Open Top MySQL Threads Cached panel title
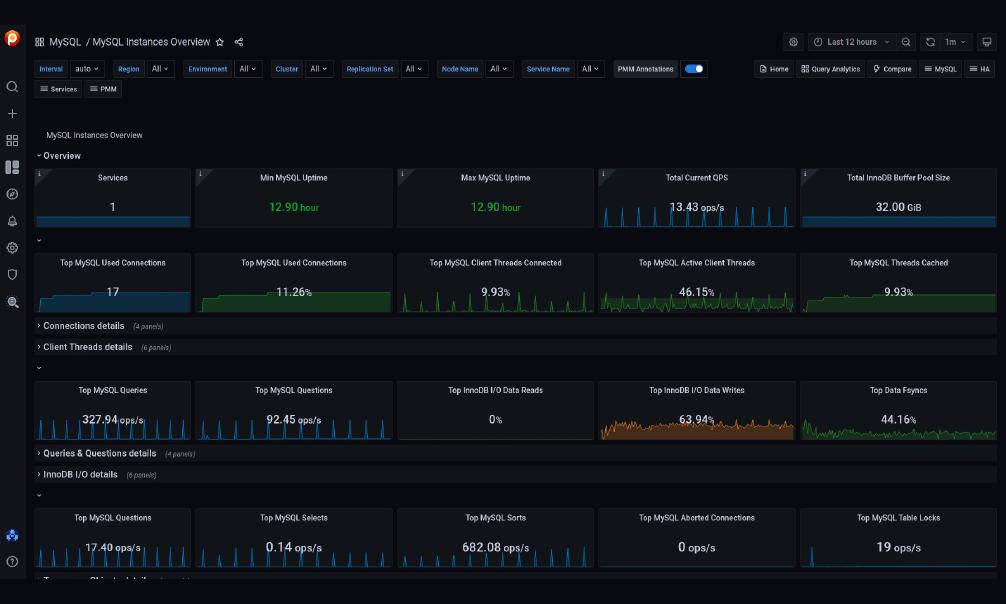This screenshot has height=604, width=1006. tap(898, 263)
